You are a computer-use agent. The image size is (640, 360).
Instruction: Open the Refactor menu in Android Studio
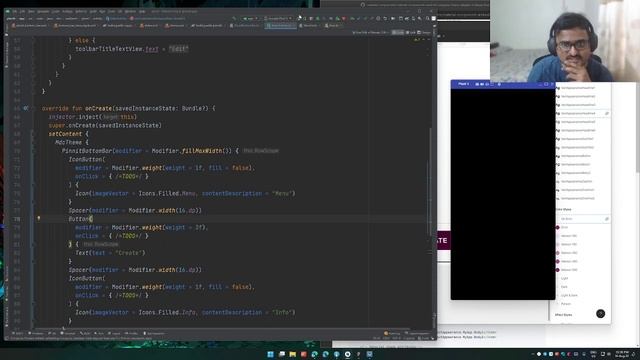pos(81,11)
